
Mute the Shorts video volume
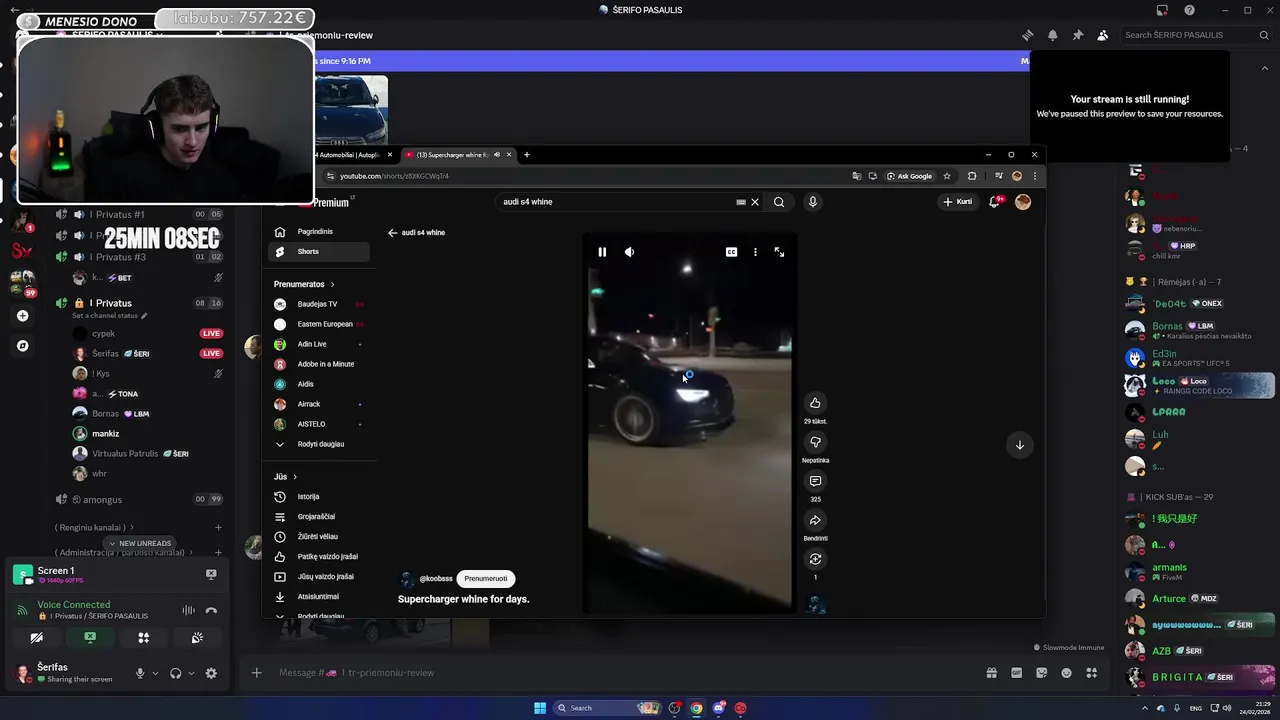pyautogui.click(x=629, y=252)
